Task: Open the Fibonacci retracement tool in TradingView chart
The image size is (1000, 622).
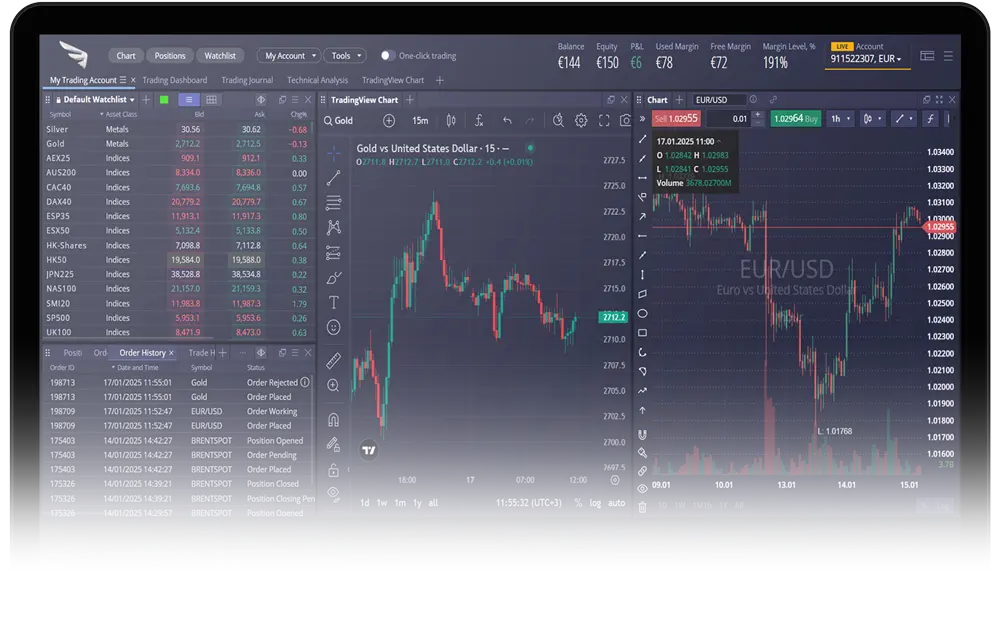Action: tap(334, 203)
